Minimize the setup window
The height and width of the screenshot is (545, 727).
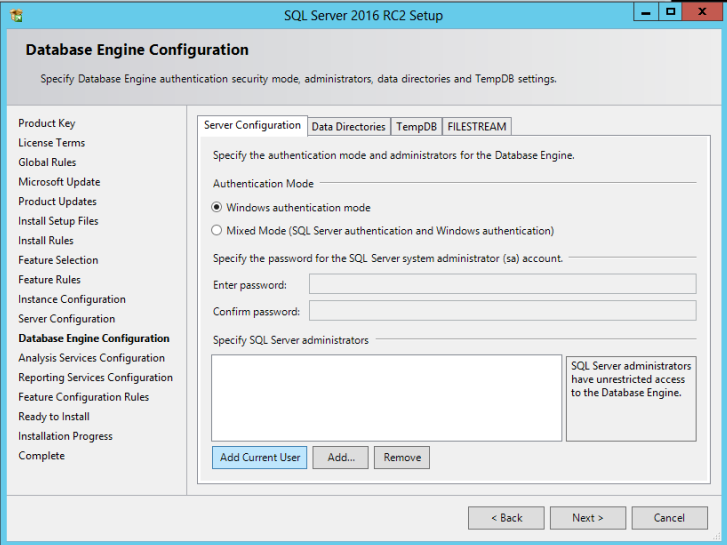pyautogui.click(x=645, y=12)
